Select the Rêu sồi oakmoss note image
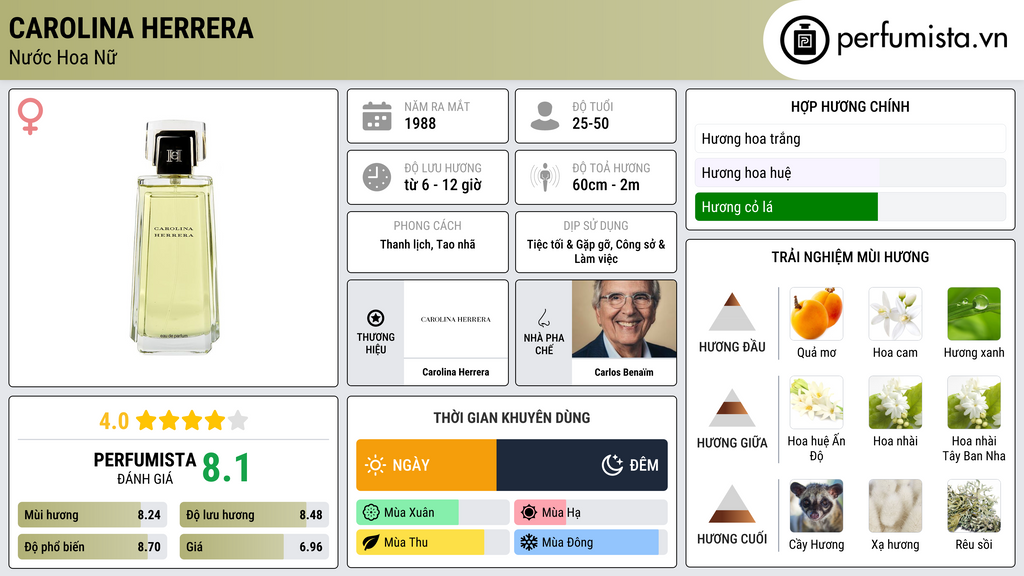 tap(974, 506)
